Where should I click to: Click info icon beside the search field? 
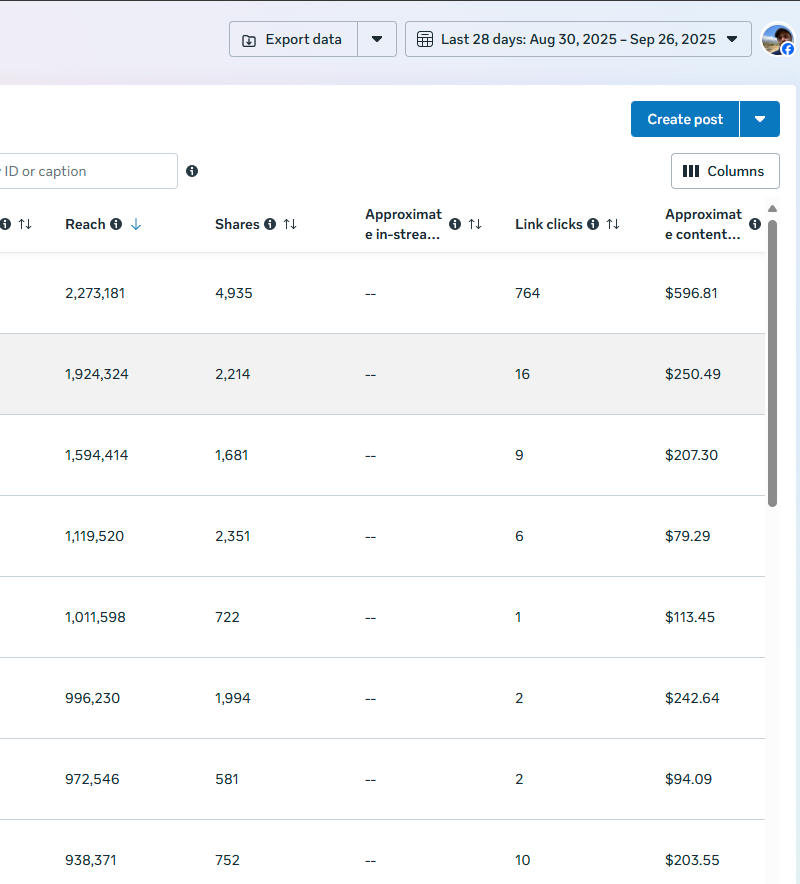click(192, 171)
